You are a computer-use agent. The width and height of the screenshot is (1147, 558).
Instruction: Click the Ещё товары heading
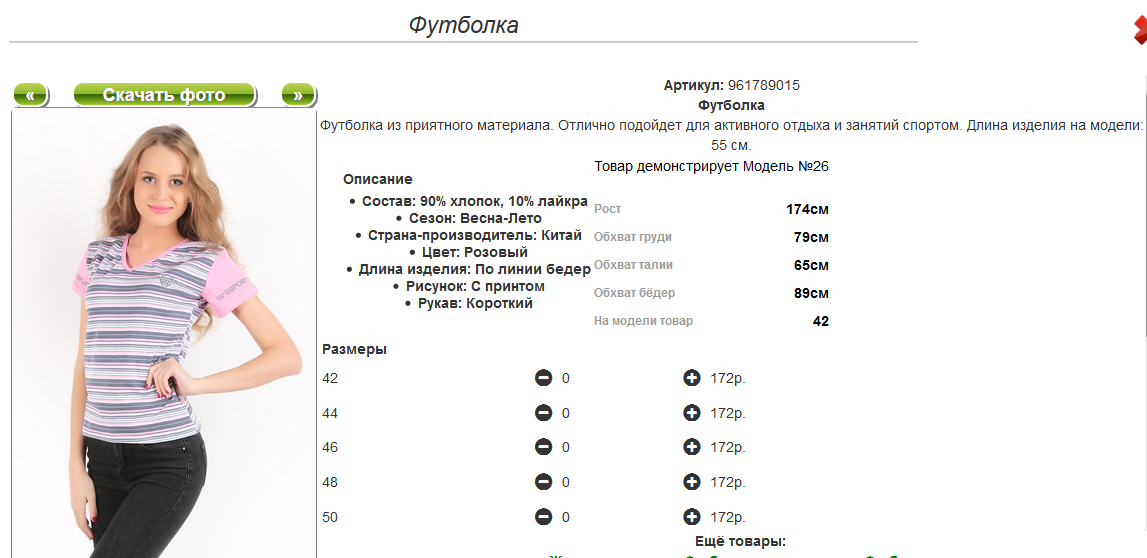(740, 542)
